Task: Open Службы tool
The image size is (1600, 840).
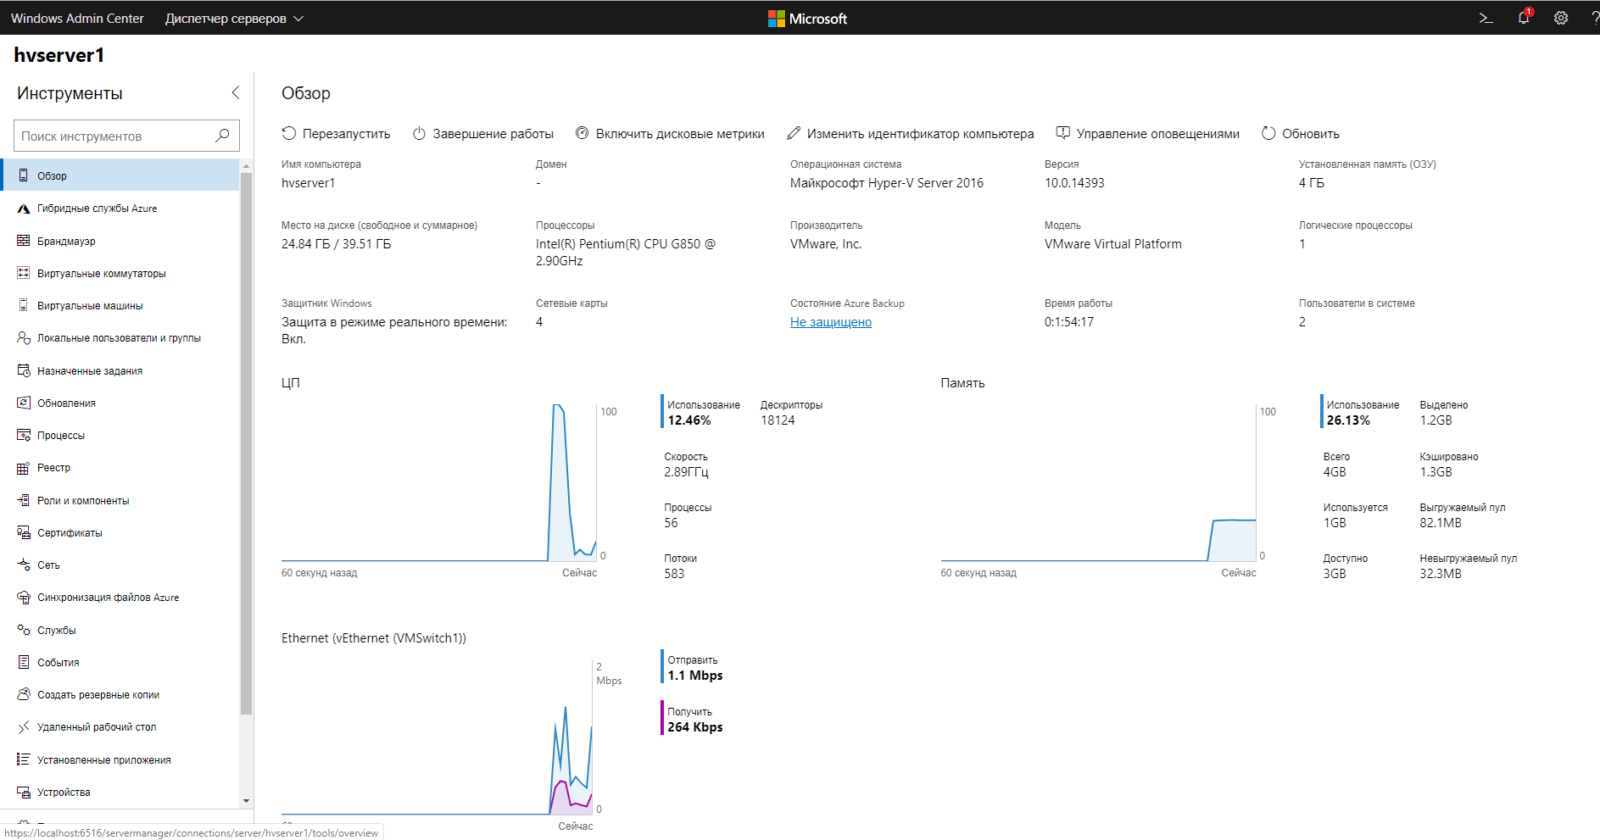Action: pos(120,630)
